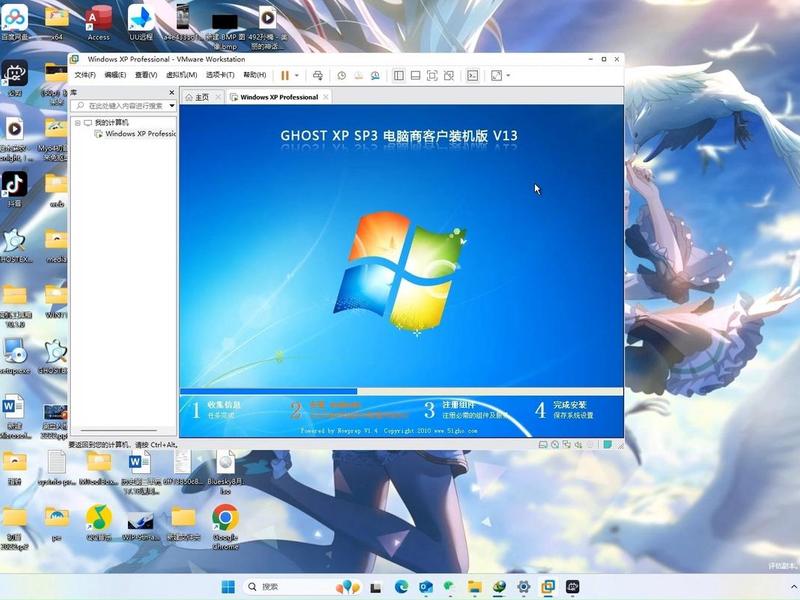Open the 编辑(E) menu
The height and width of the screenshot is (600, 800).
point(115,75)
